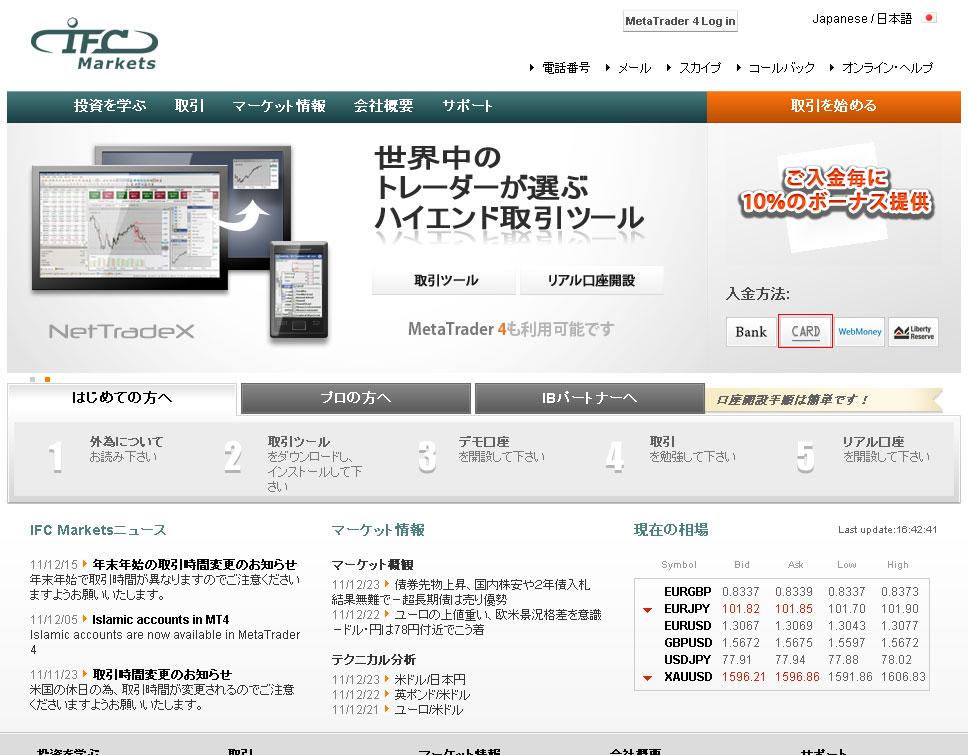Select the orange banner slide indicator dot
Image resolution: width=968 pixels, height=755 pixels.
pos(48,379)
